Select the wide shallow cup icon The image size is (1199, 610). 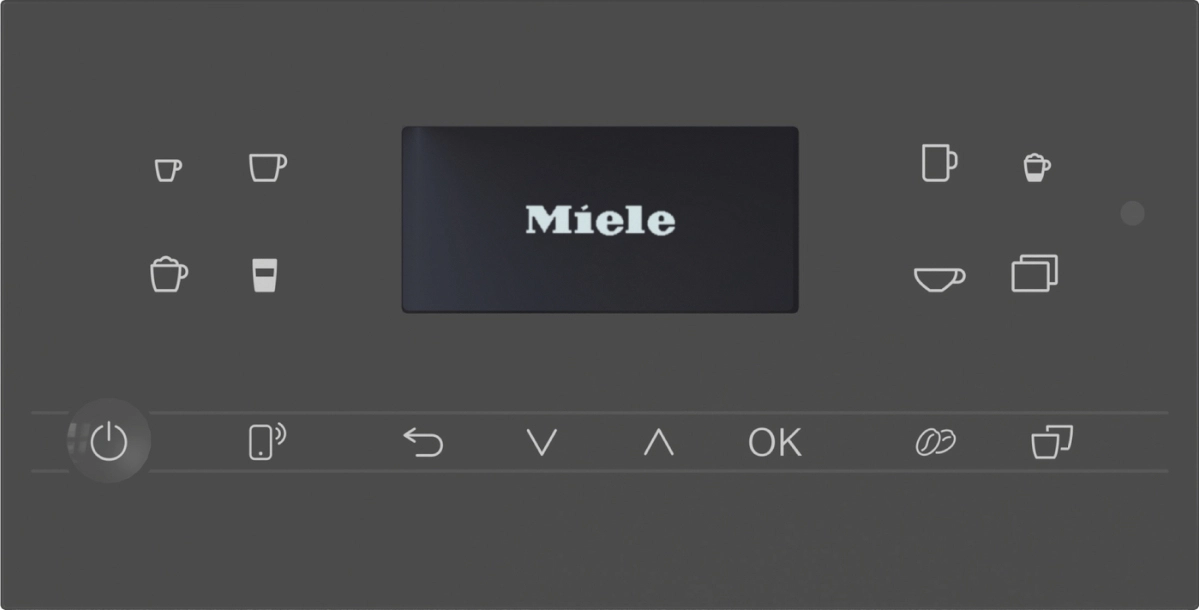pyautogui.click(x=939, y=279)
